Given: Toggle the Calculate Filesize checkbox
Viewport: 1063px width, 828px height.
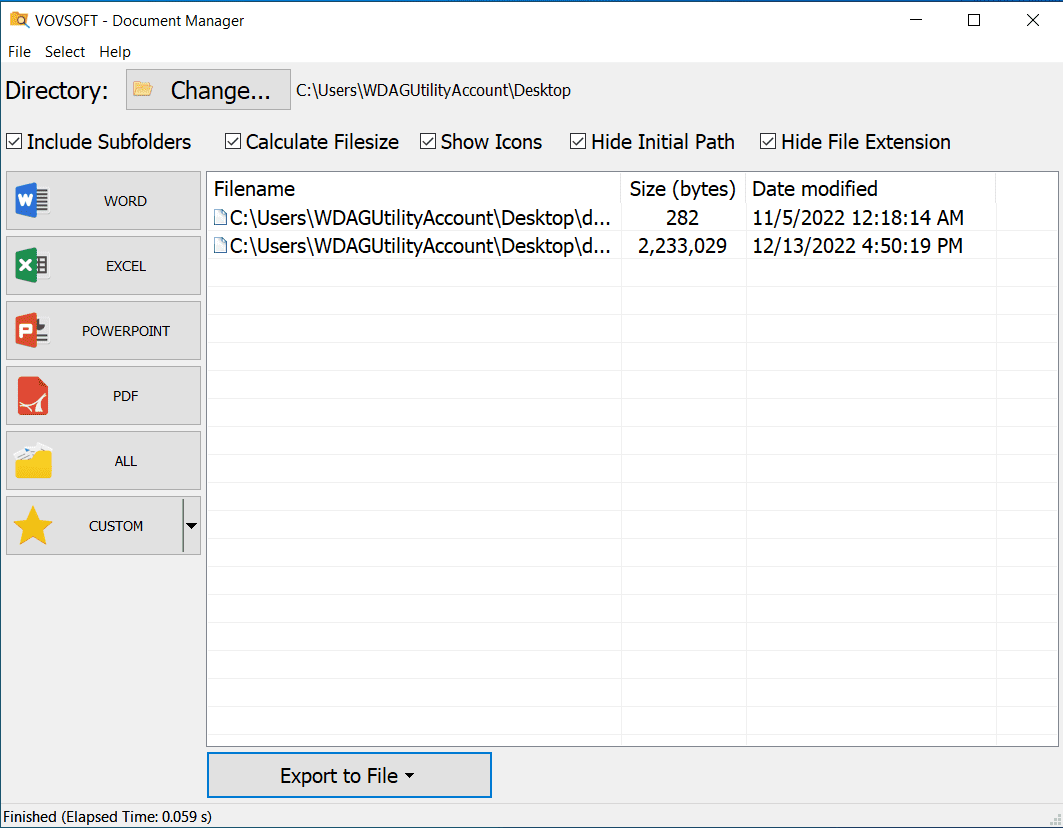Looking at the screenshot, I should pyautogui.click(x=233, y=142).
